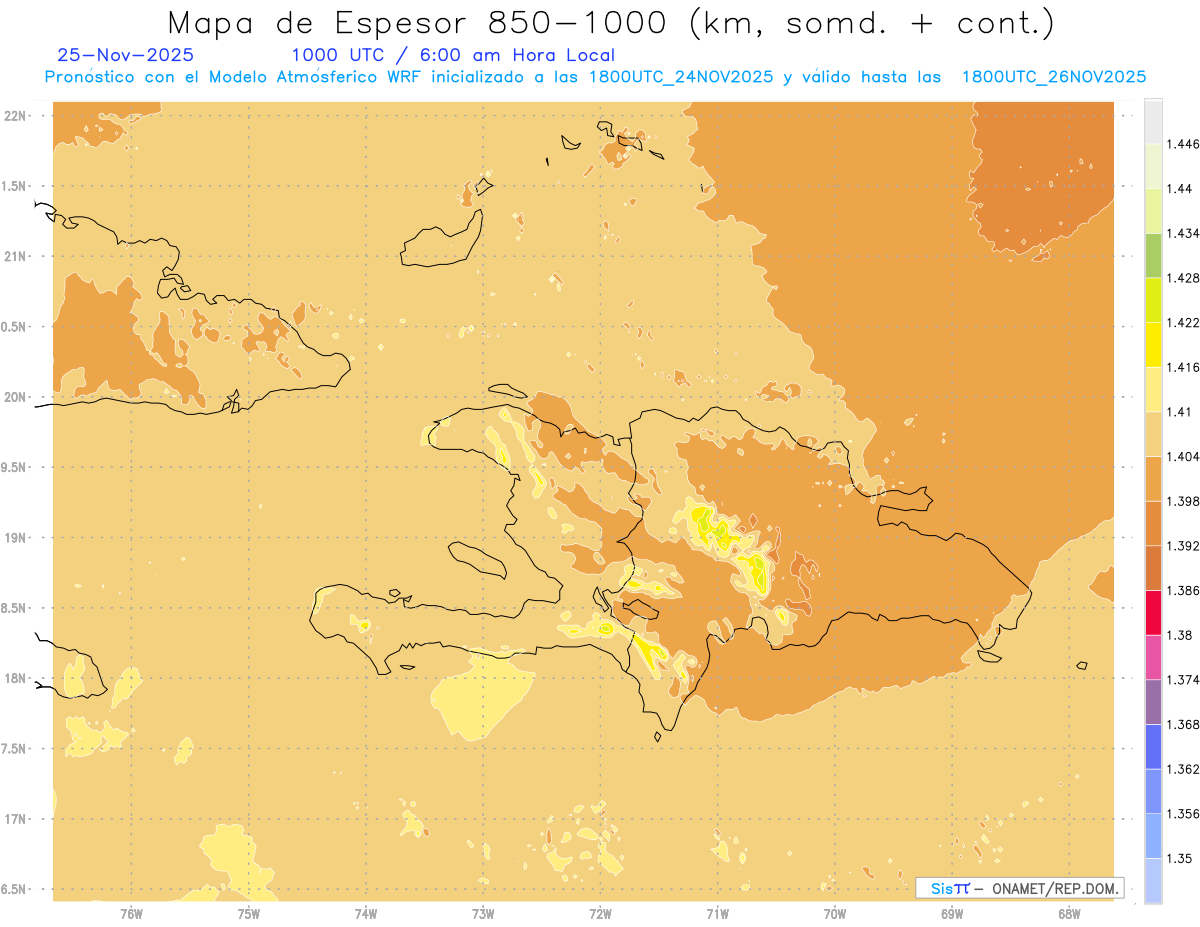
Task: Click the colorbar value 1.386
Action: coord(1181,590)
